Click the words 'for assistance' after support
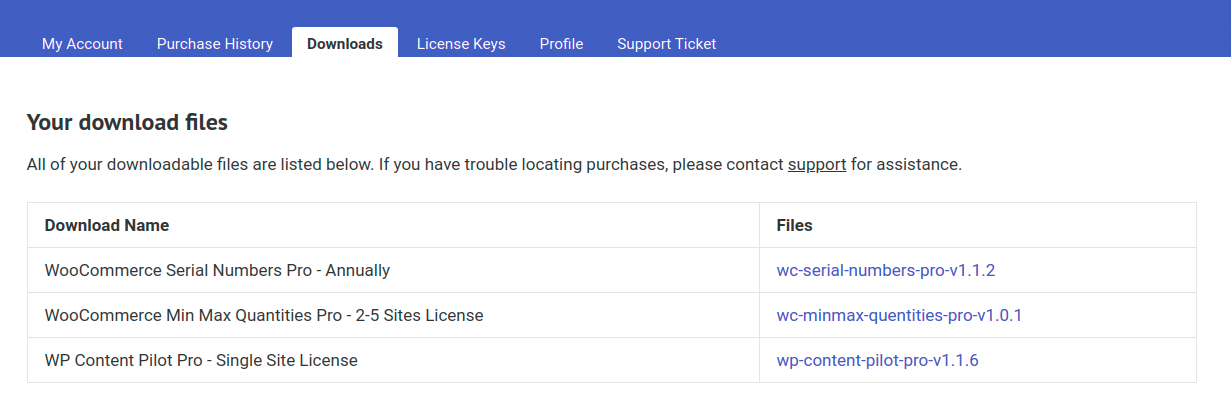The image size is (1231, 400). click(x=906, y=164)
